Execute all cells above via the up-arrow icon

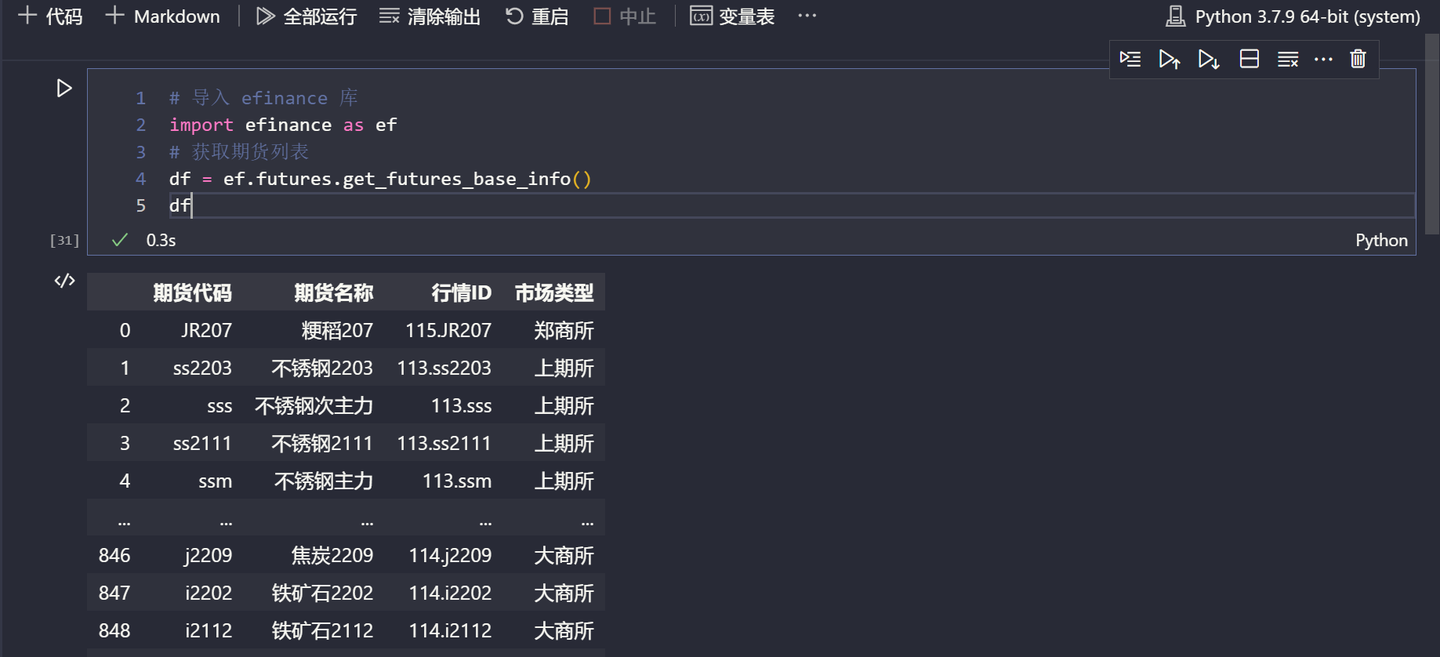pyautogui.click(x=1170, y=59)
